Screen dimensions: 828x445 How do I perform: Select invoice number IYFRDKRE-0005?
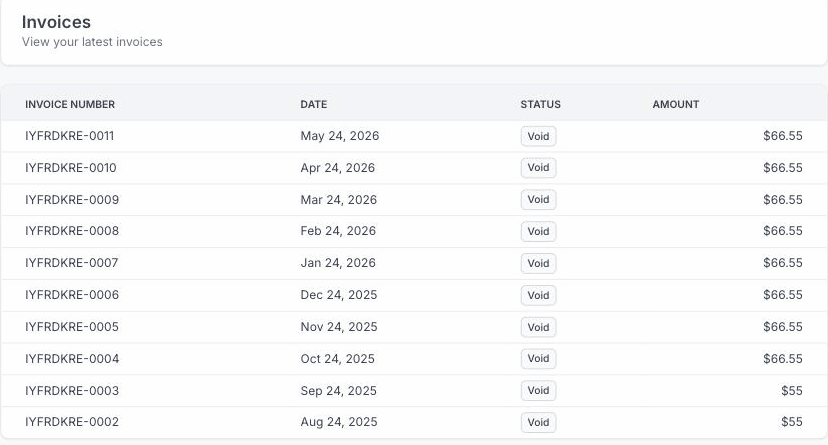(x=72, y=327)
